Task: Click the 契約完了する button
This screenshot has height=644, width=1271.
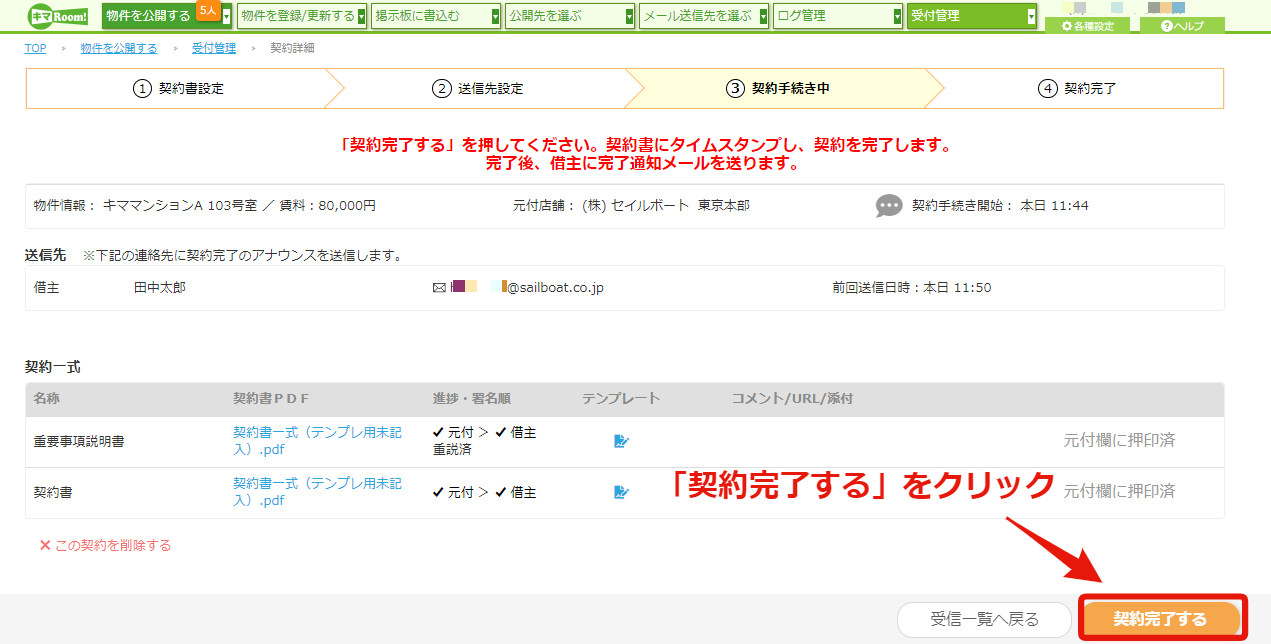Action: [x=1160, y=620]
